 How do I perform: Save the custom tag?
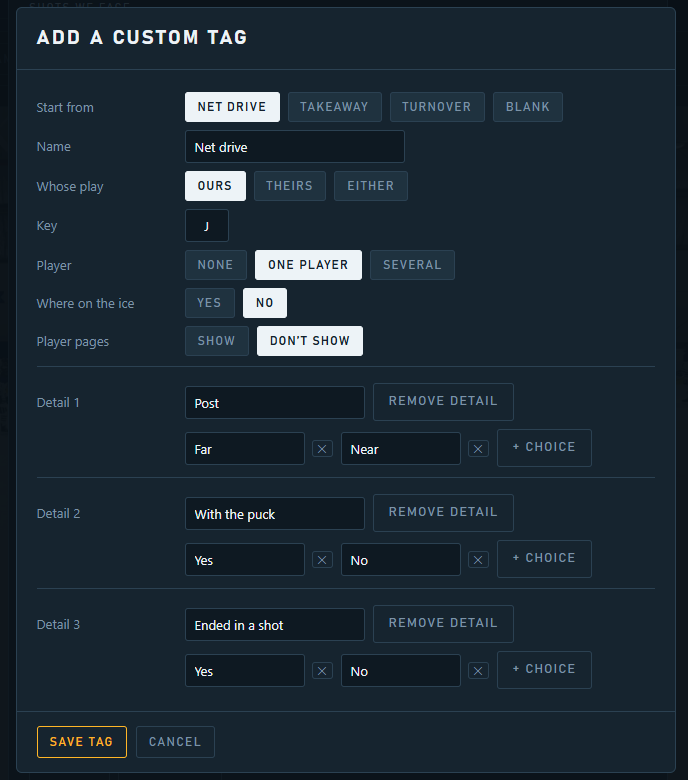tap(82, 742)
